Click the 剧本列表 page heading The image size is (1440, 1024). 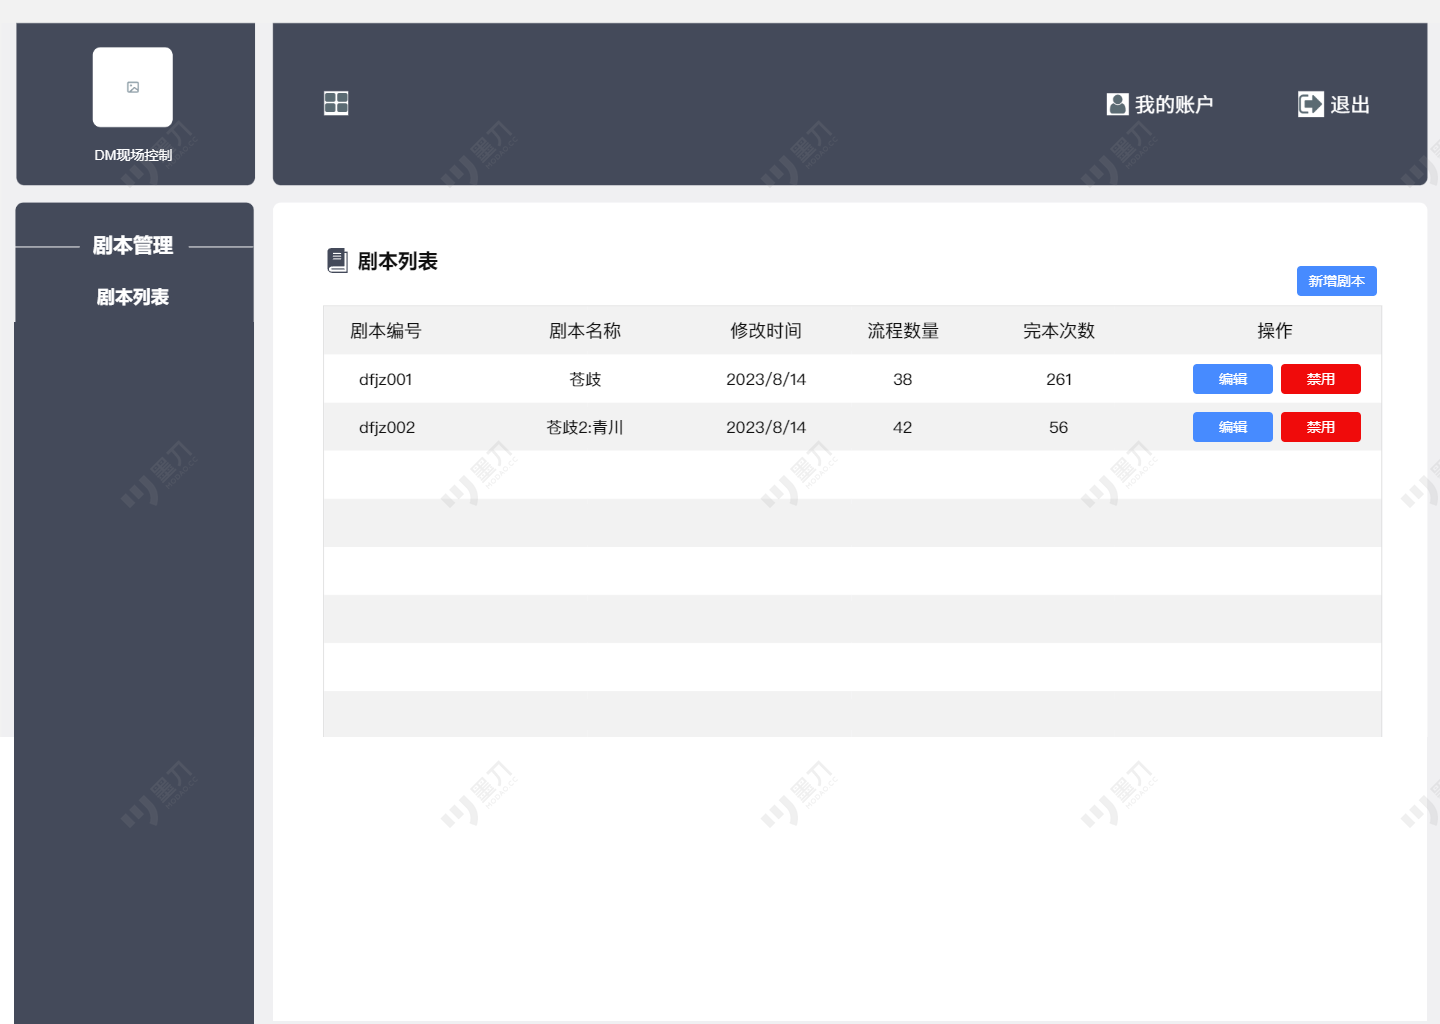[398, 261]
